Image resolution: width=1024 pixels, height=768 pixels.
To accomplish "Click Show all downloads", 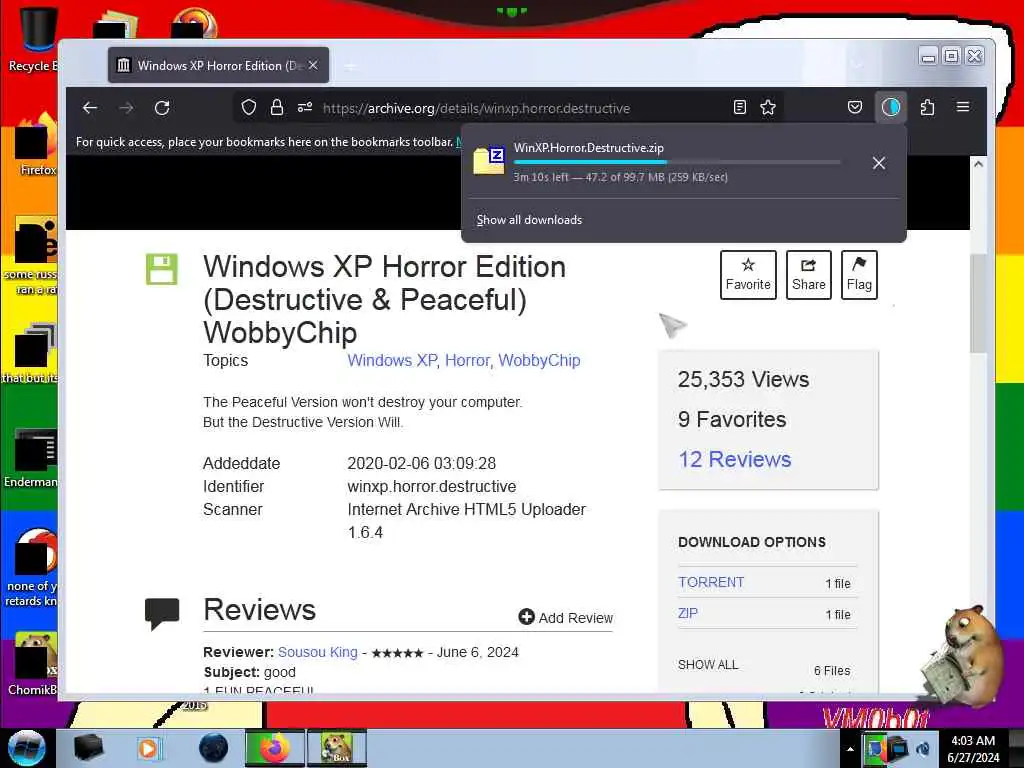I will pos(529,220).
